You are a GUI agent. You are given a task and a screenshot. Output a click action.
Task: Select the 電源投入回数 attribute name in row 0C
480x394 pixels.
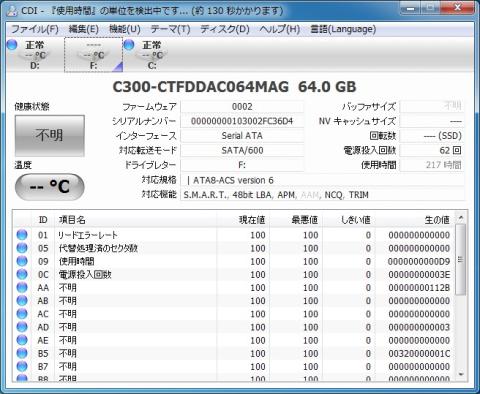[x=85, y=274]
